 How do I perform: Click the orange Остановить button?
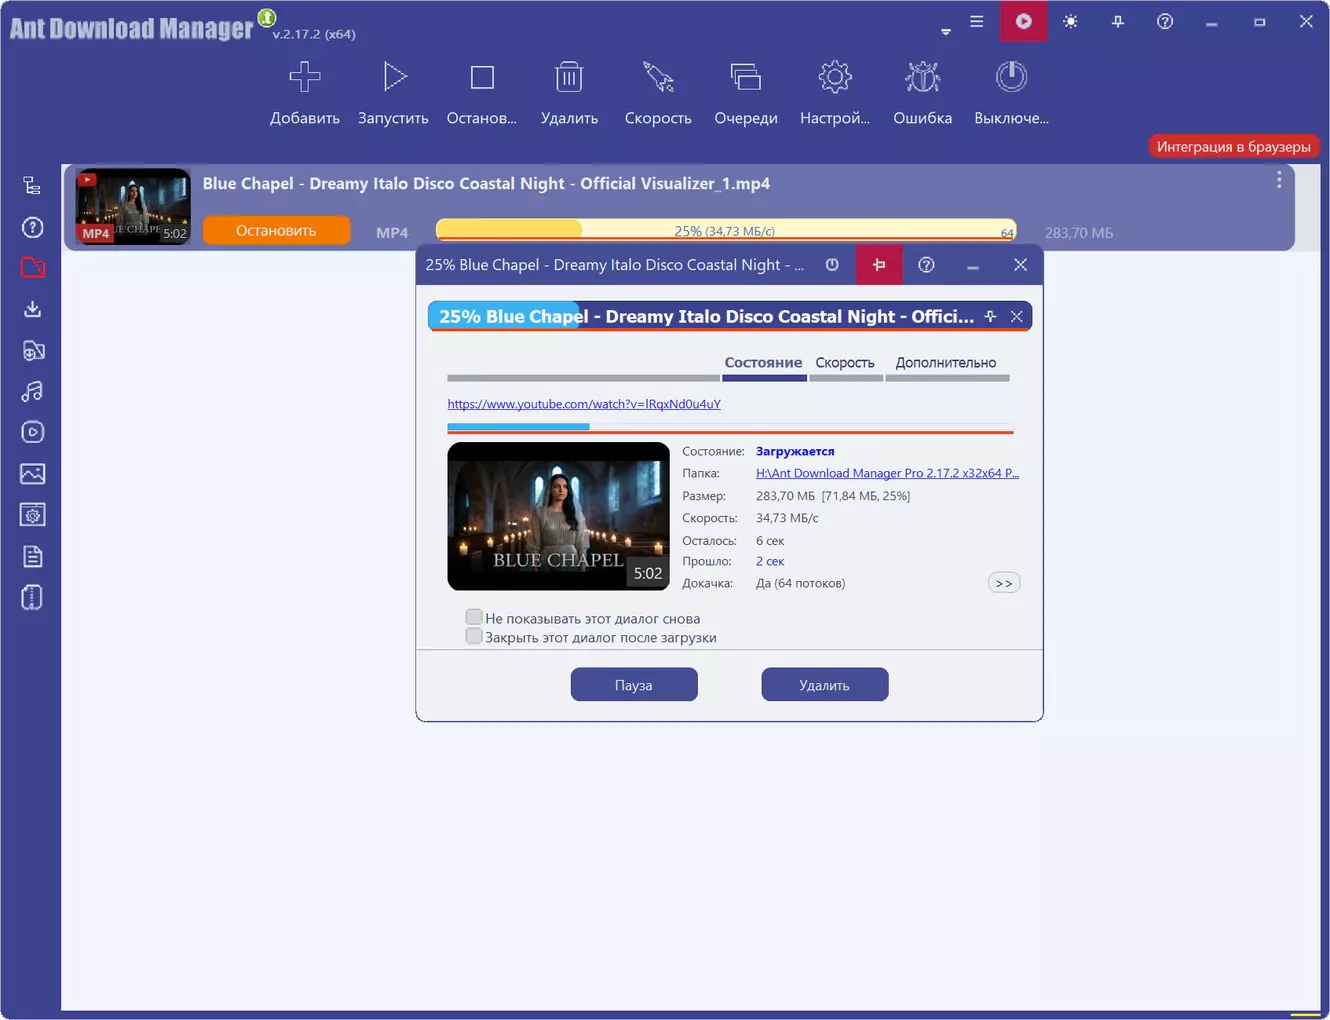pyautogui.click(x=276, y=230)
